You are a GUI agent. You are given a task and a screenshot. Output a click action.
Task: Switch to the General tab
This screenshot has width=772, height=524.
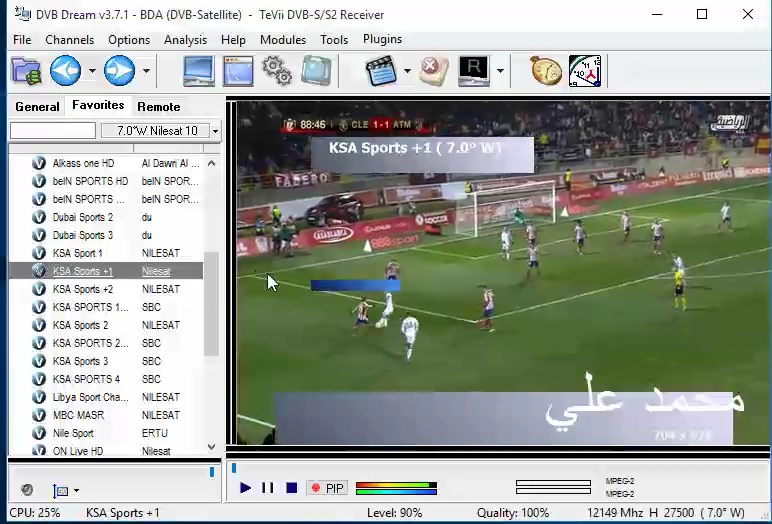coord(37,107)
